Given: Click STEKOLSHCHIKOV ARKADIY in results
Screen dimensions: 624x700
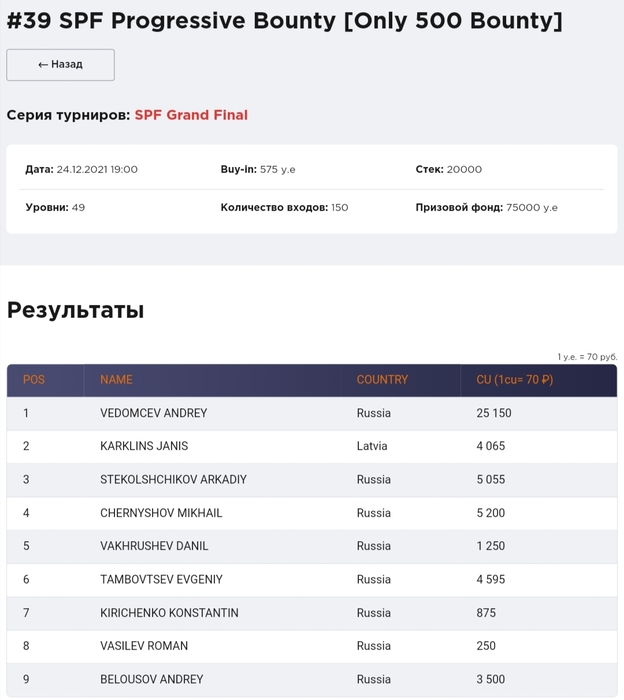Looking at the screenshot, I should point(173,479).
